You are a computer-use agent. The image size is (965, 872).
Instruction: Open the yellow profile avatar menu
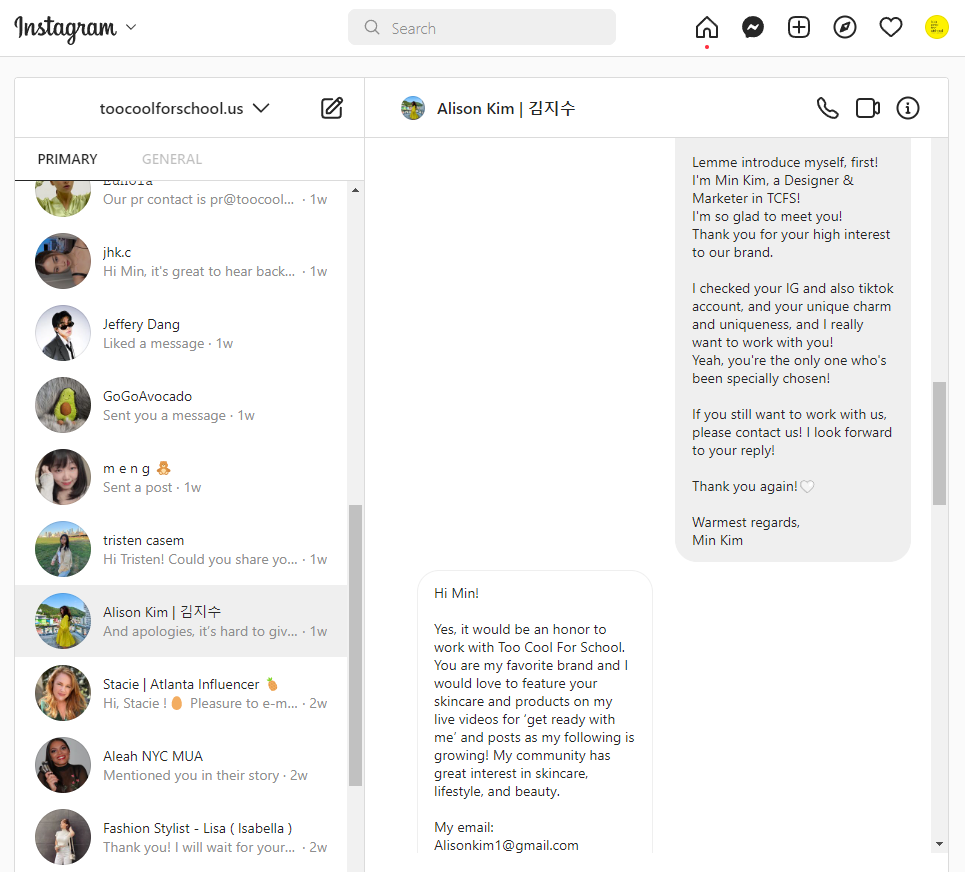937,27
